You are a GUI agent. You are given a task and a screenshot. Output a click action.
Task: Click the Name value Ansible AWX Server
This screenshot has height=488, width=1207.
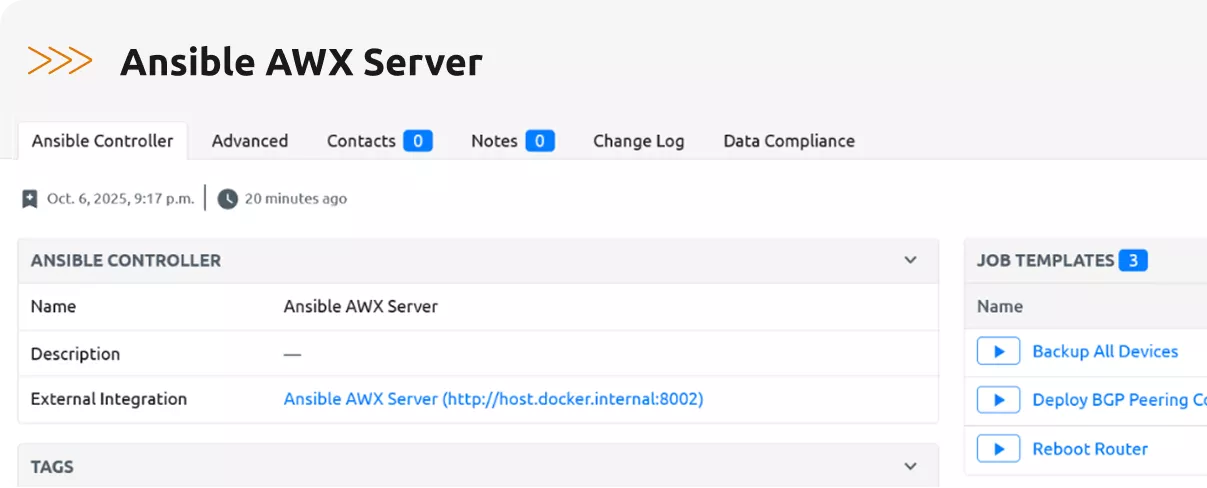(361, 306)
